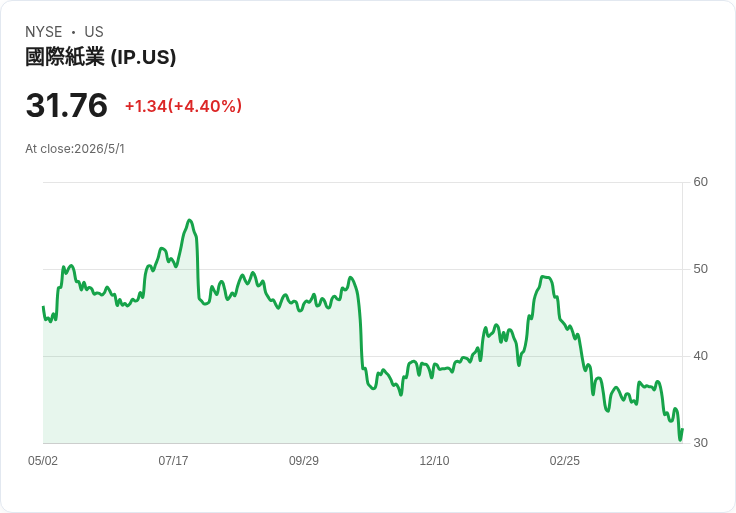Click the US market label

[x=94, y=31]
